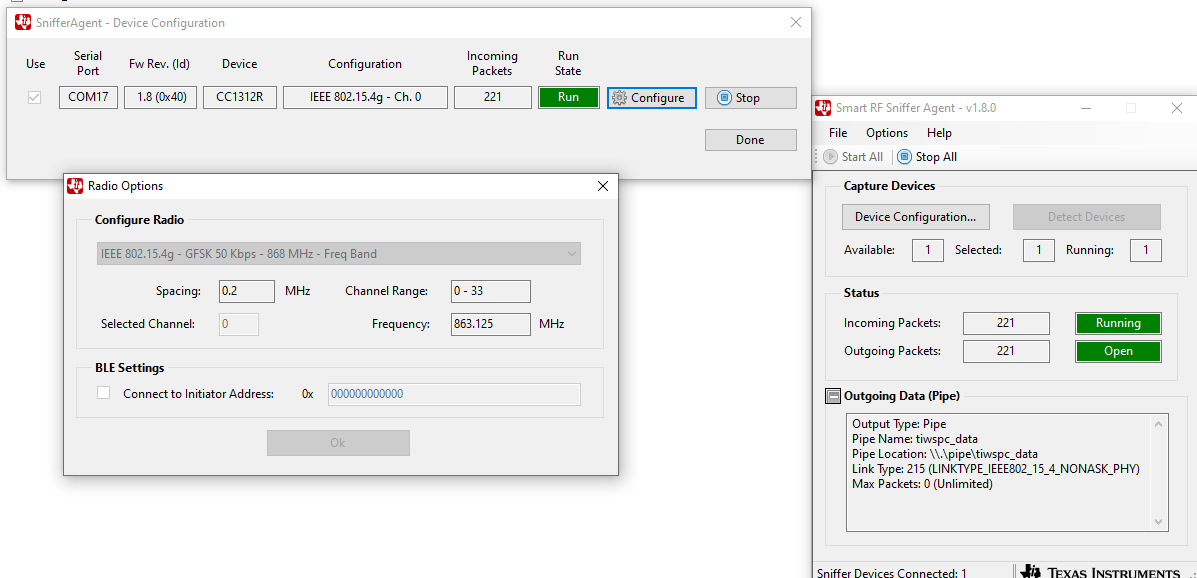Click the Channel Range field 0 - 33
1197x578 pixels.
point(490,291)
